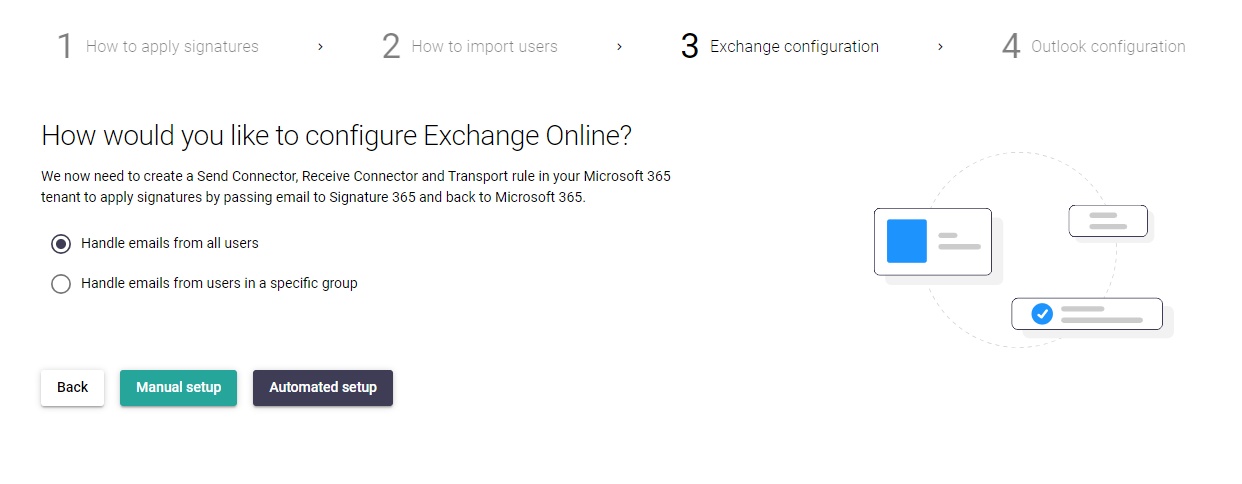Click chevron after 'How to apply signatures'
1242x484 pixels.
320,47
